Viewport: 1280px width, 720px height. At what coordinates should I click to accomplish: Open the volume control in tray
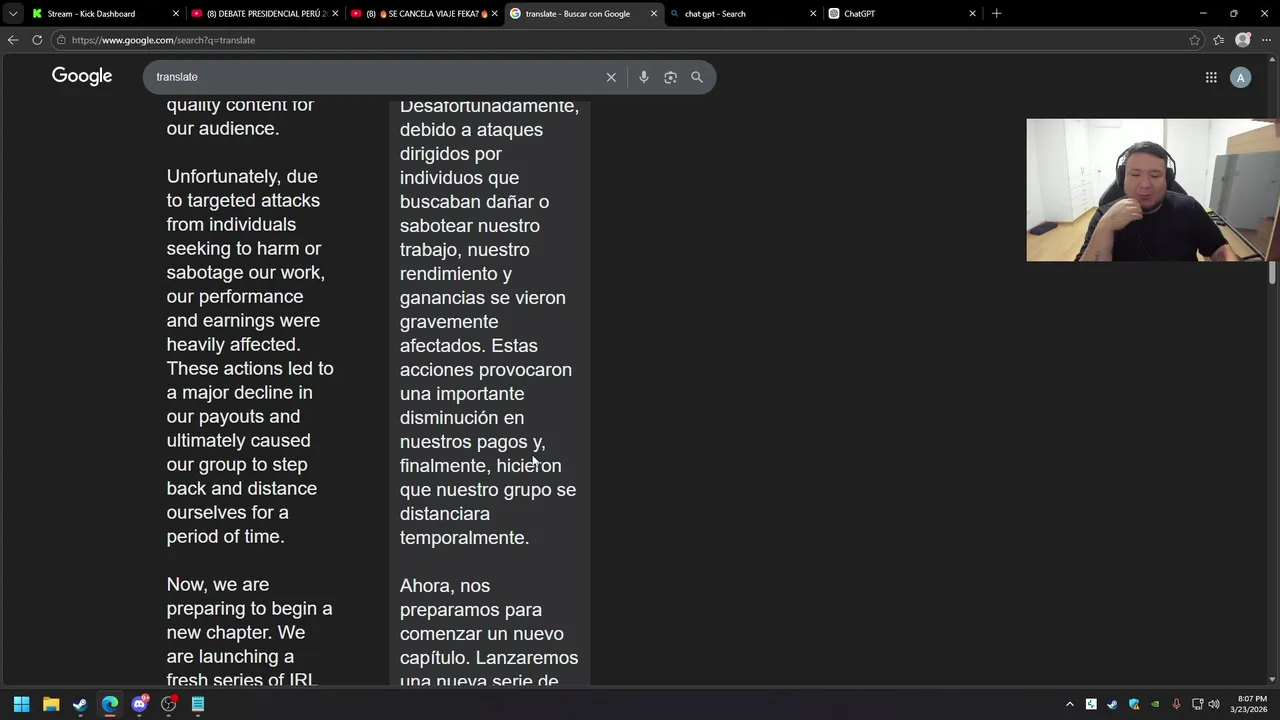[x=1214, y=704]
